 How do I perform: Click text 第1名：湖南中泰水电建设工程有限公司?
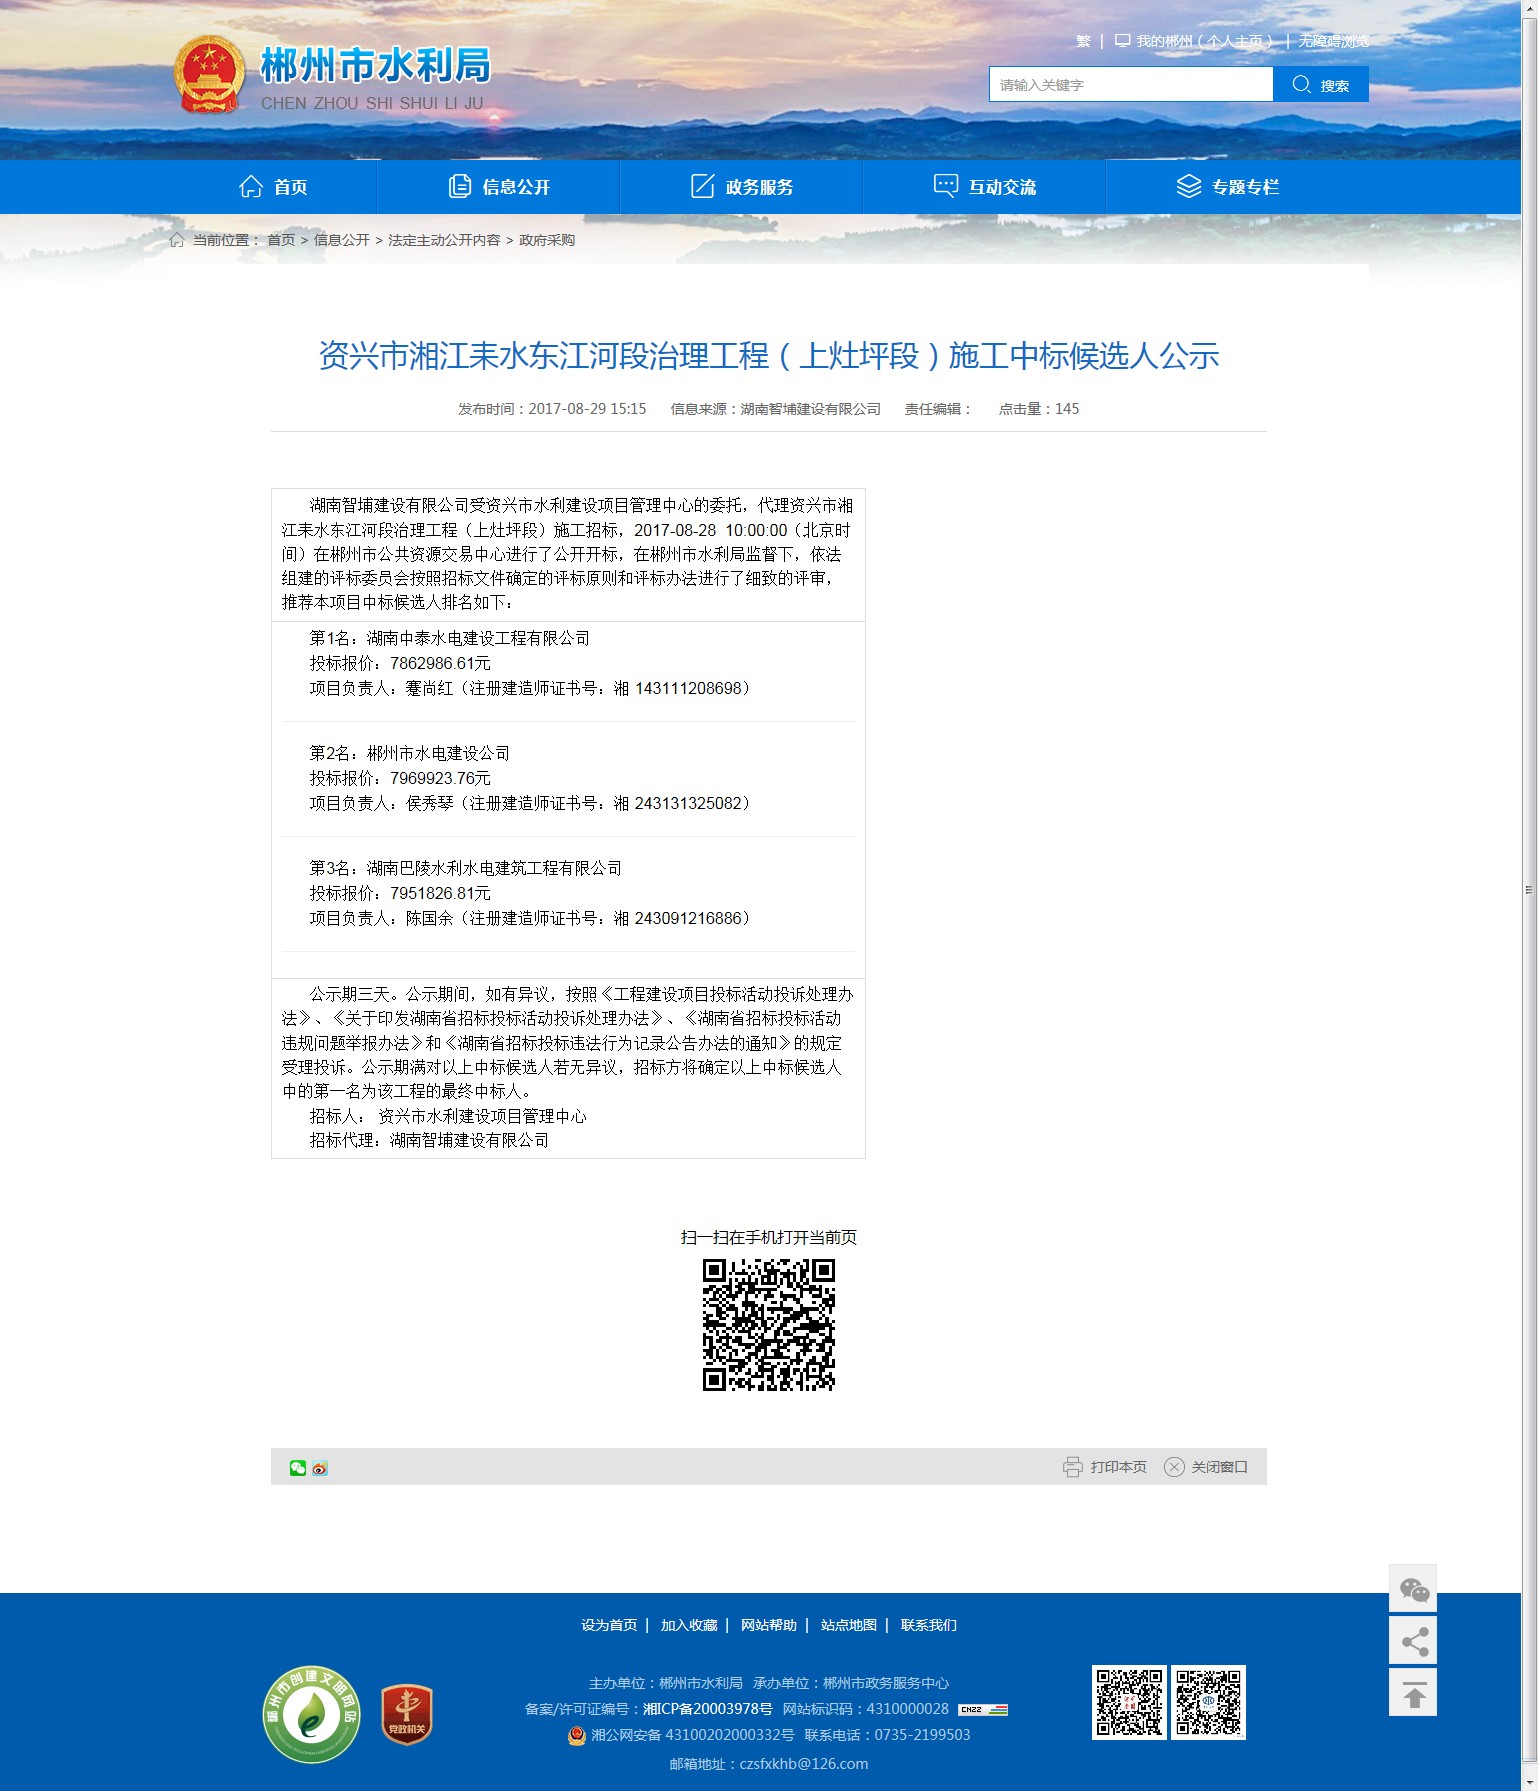pos(449,638)
